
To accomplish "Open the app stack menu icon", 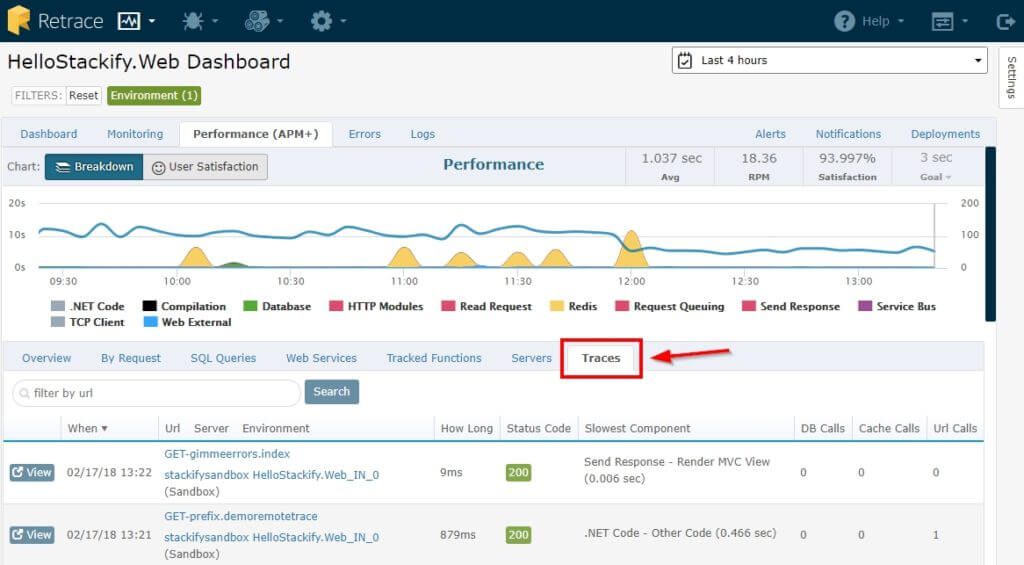I will tap(257, 21).
